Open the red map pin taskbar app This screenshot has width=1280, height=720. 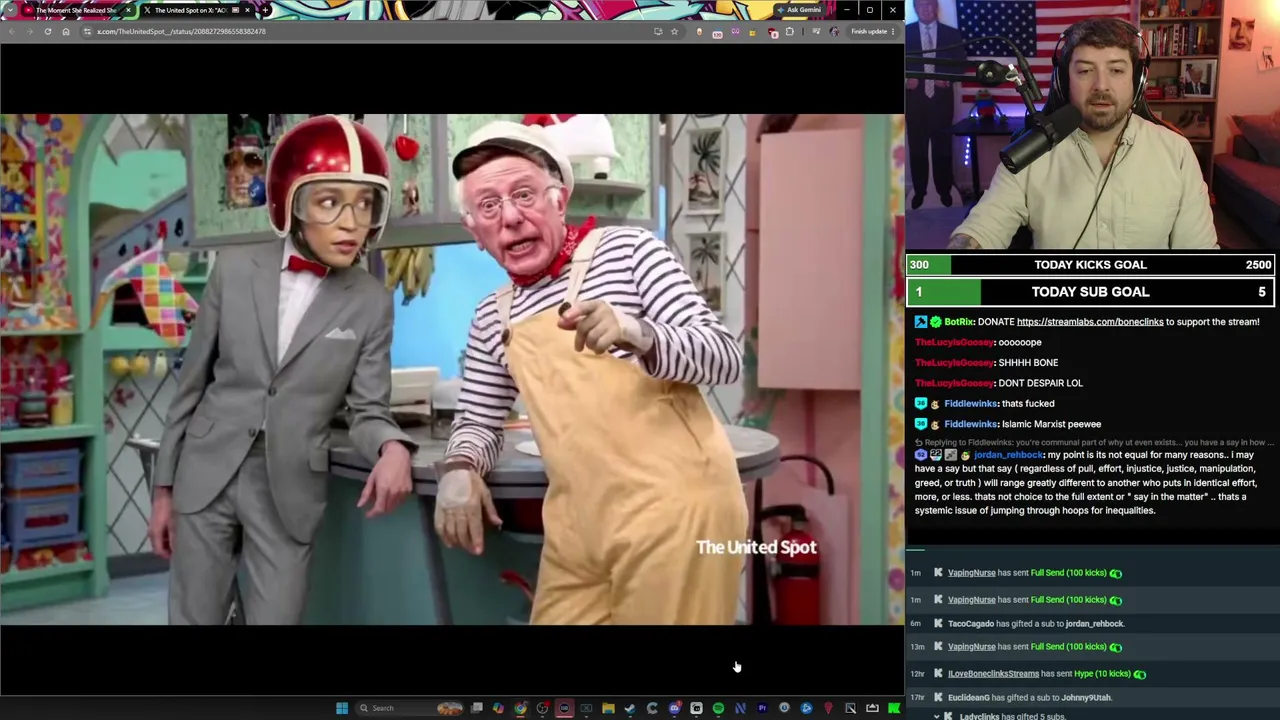[828, 708]
